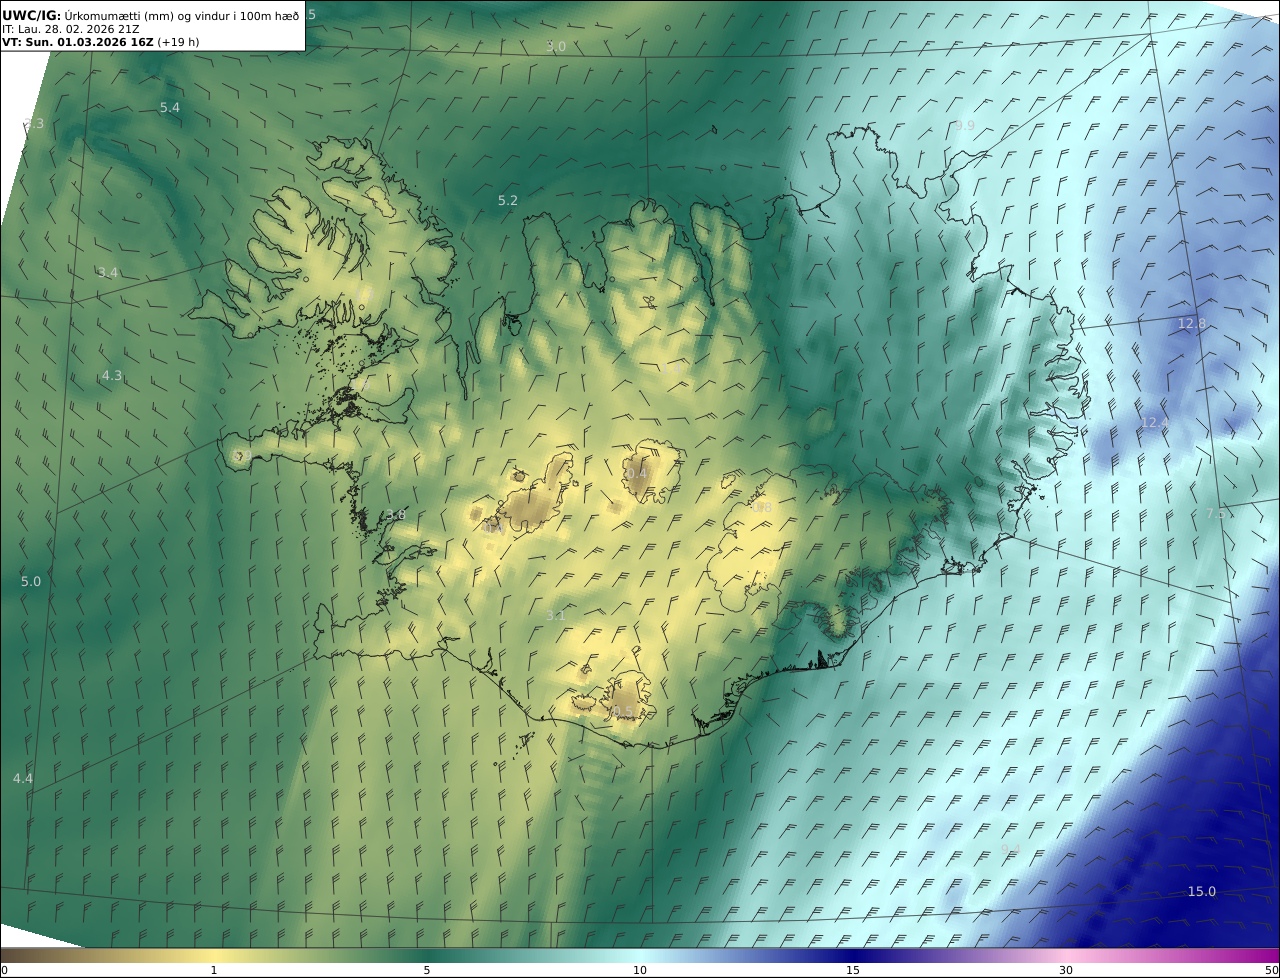Click the 4.4 value label in the southwest

tap(23, 779)
